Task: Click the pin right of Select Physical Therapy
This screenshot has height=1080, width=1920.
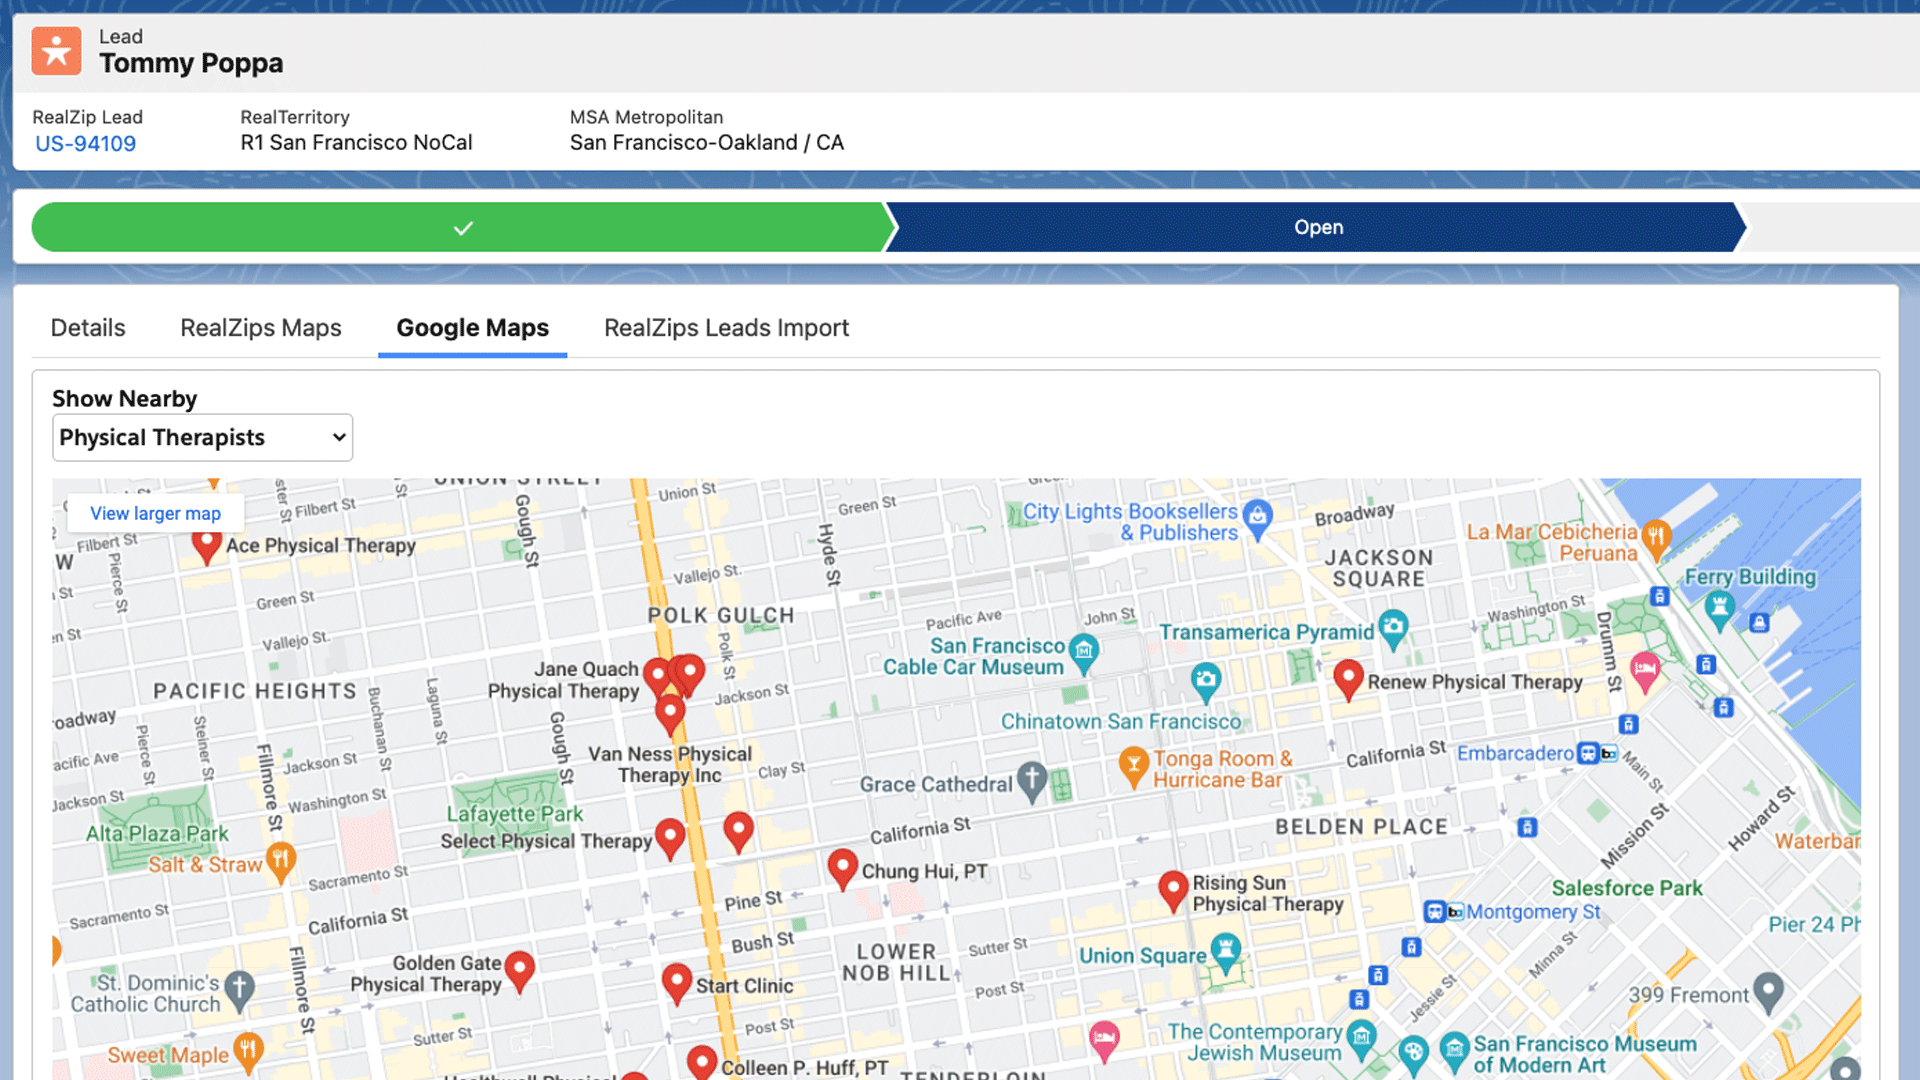Action: click(738, 831)
